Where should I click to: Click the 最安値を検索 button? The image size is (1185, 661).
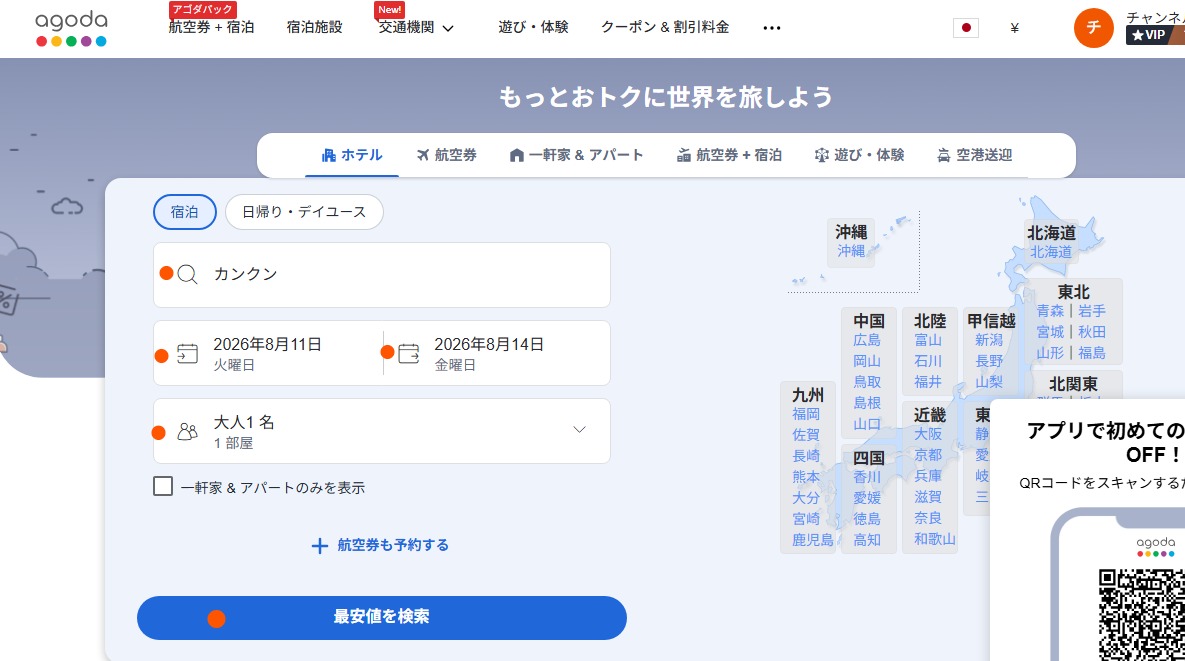pos(382,617)
